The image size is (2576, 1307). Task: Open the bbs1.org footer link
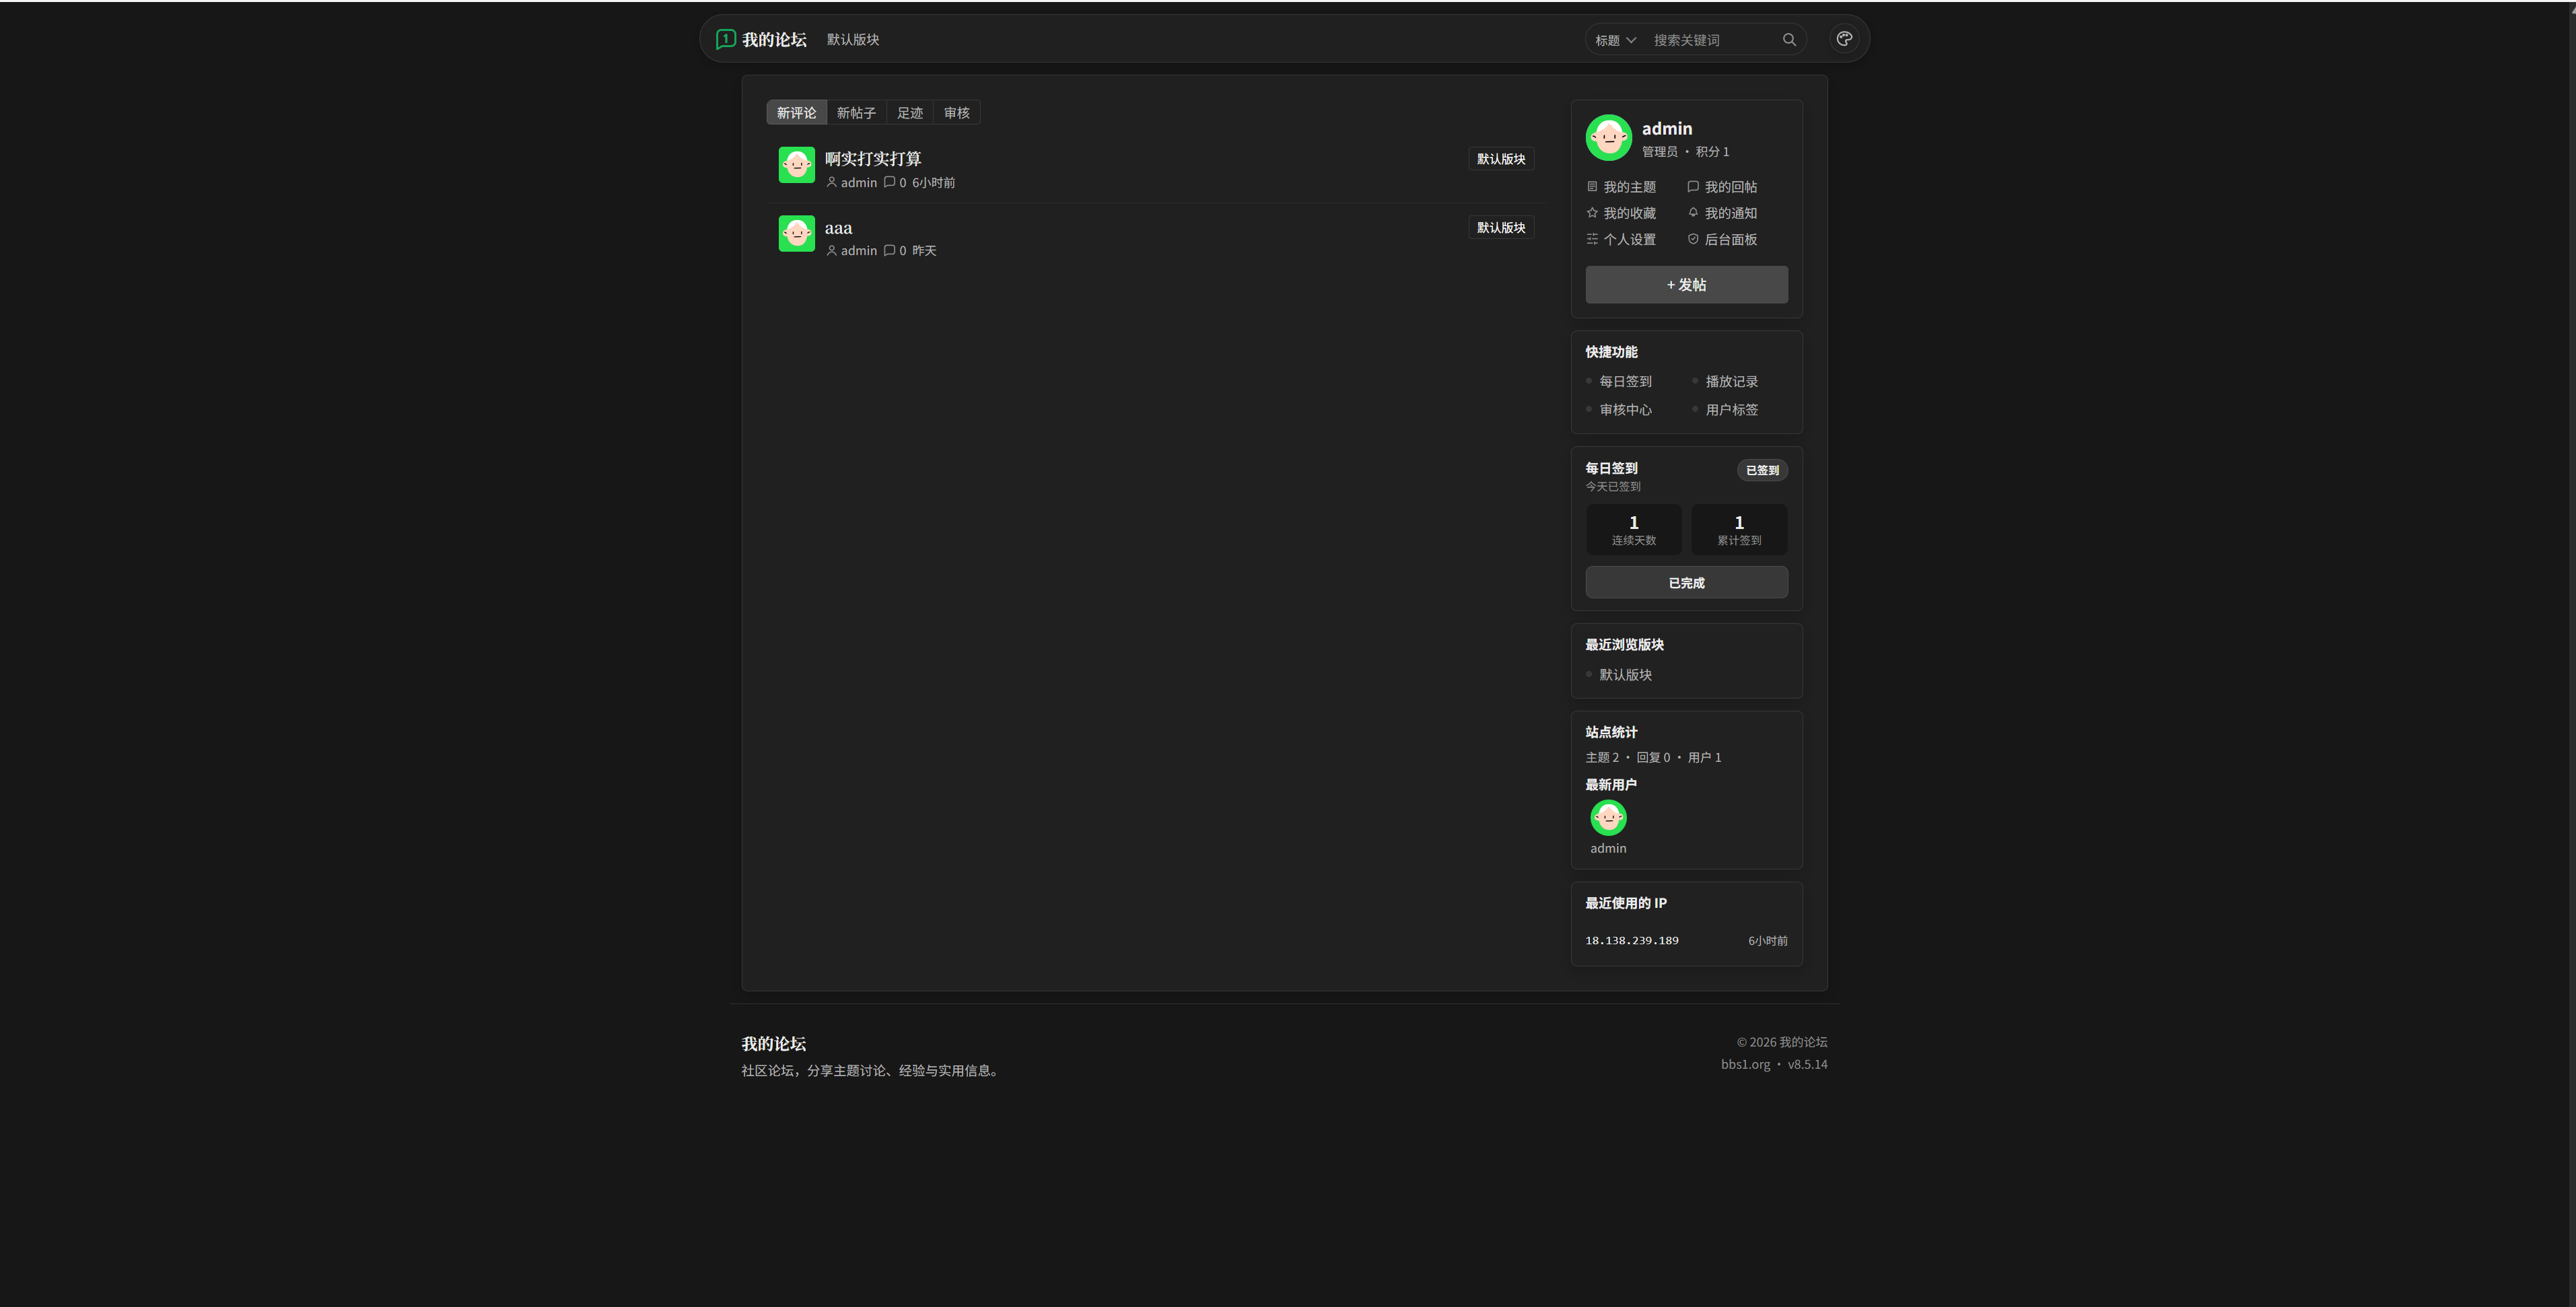coord(1745,1065)
